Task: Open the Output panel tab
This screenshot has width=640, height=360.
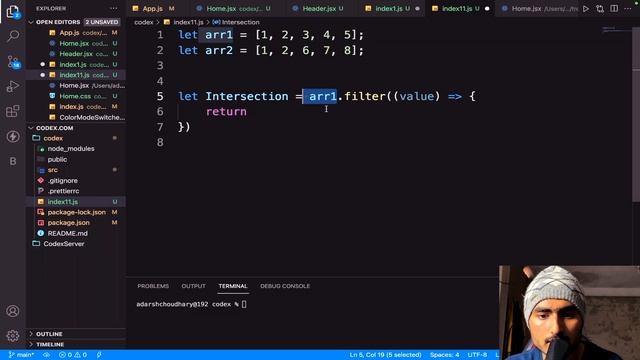Action: (x=193, y=286)
